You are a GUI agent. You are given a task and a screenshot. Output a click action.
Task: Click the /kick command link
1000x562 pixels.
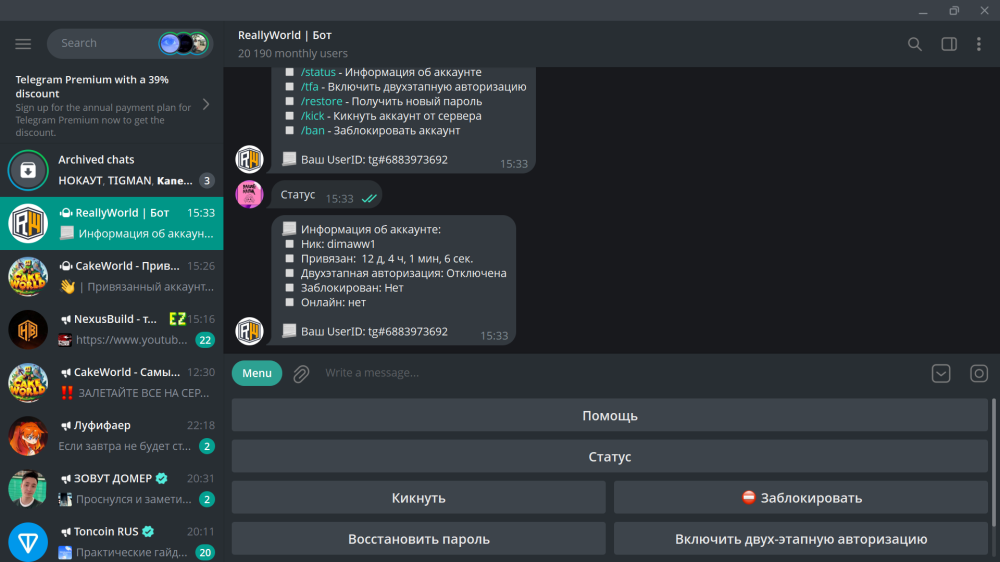point(312,116)
